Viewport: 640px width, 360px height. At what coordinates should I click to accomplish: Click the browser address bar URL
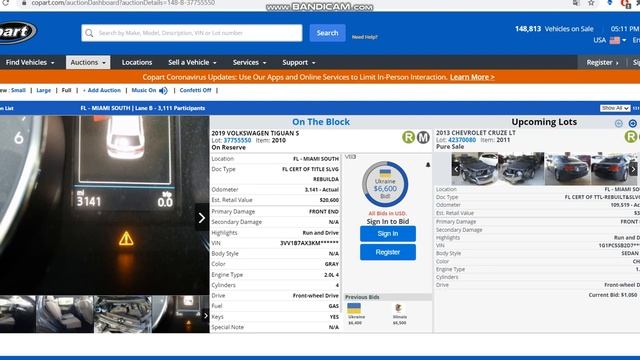click(123, 3)
